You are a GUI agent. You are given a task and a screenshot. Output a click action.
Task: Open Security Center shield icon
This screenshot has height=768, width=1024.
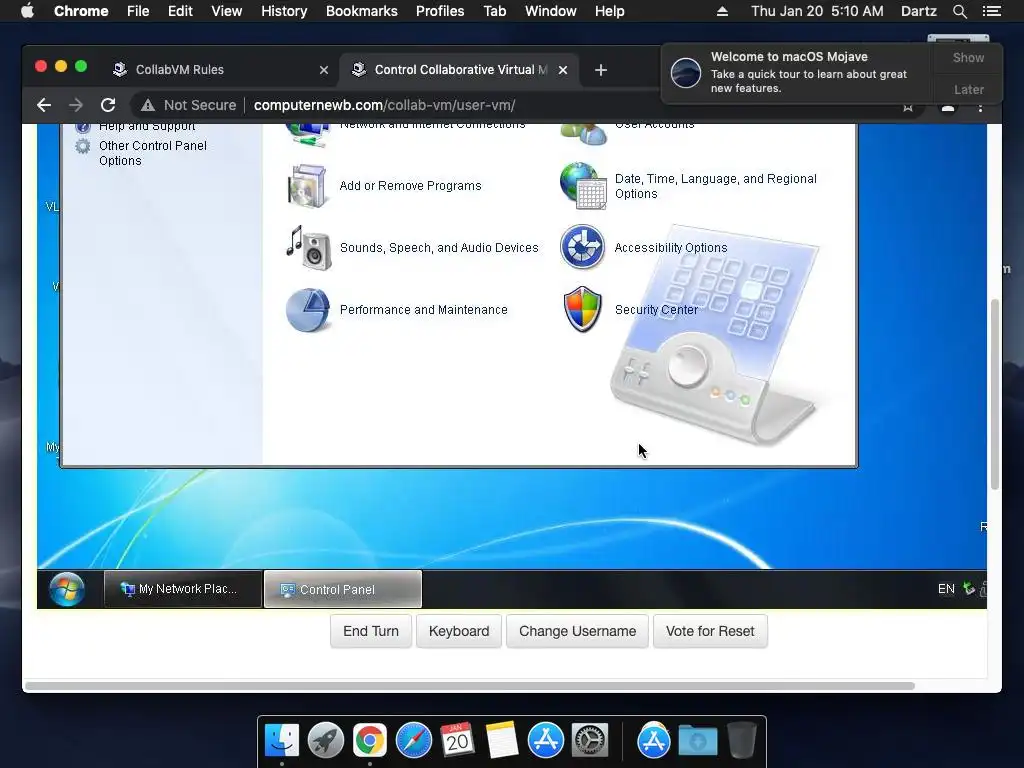pos(582,310)
